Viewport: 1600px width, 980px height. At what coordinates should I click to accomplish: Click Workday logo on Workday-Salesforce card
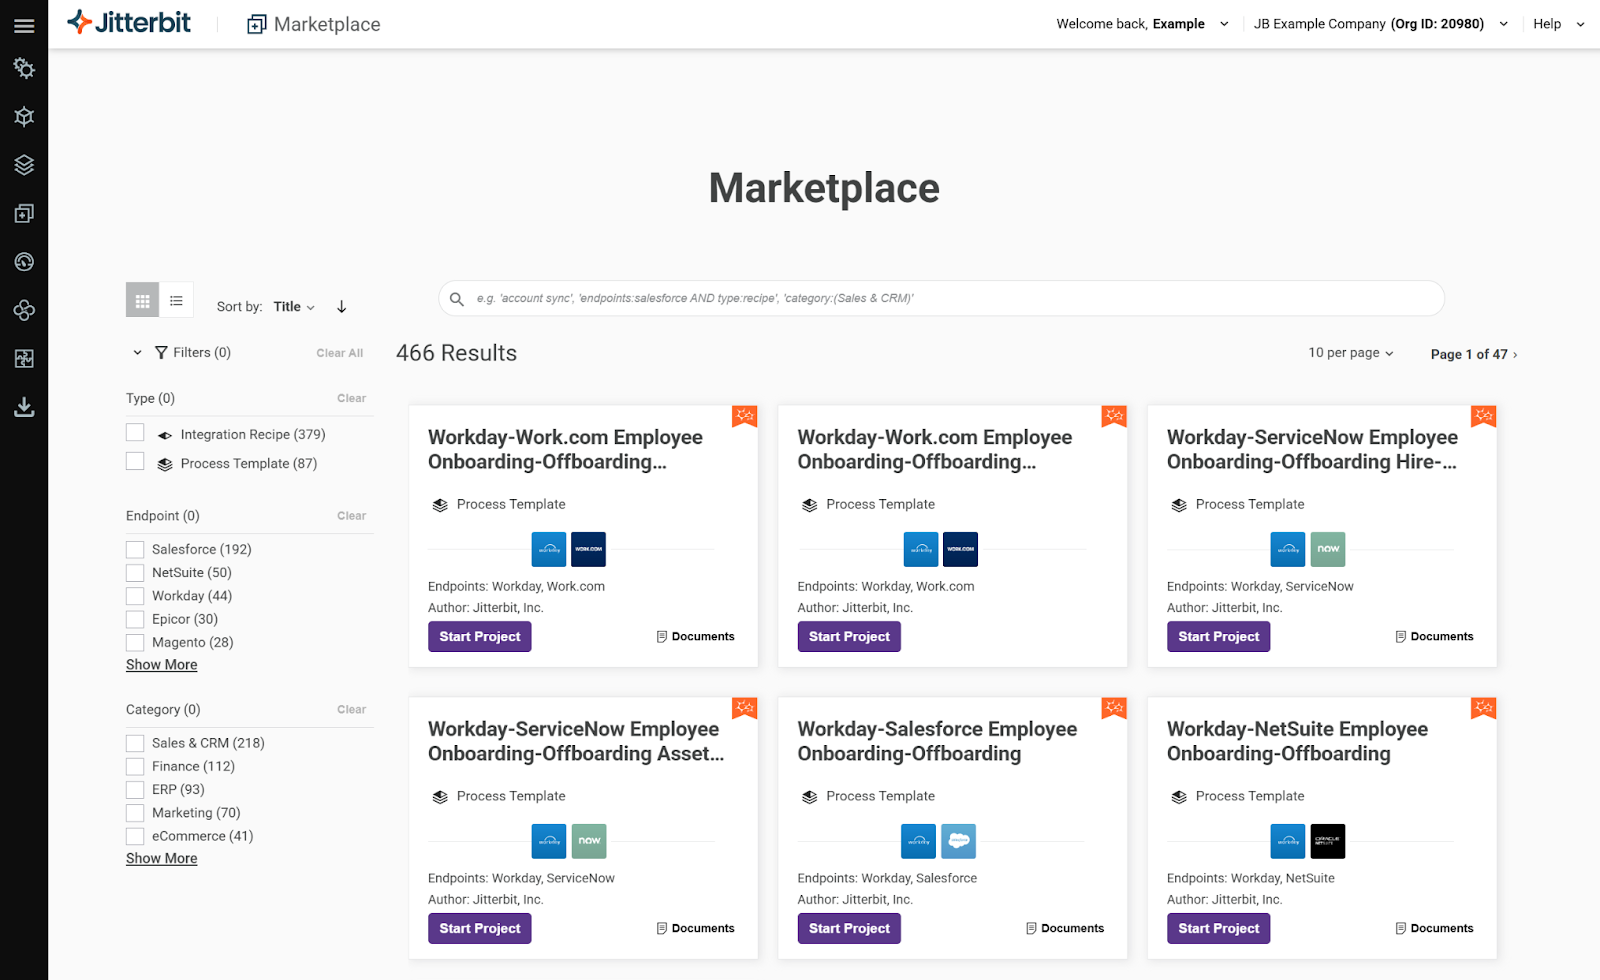919,841
